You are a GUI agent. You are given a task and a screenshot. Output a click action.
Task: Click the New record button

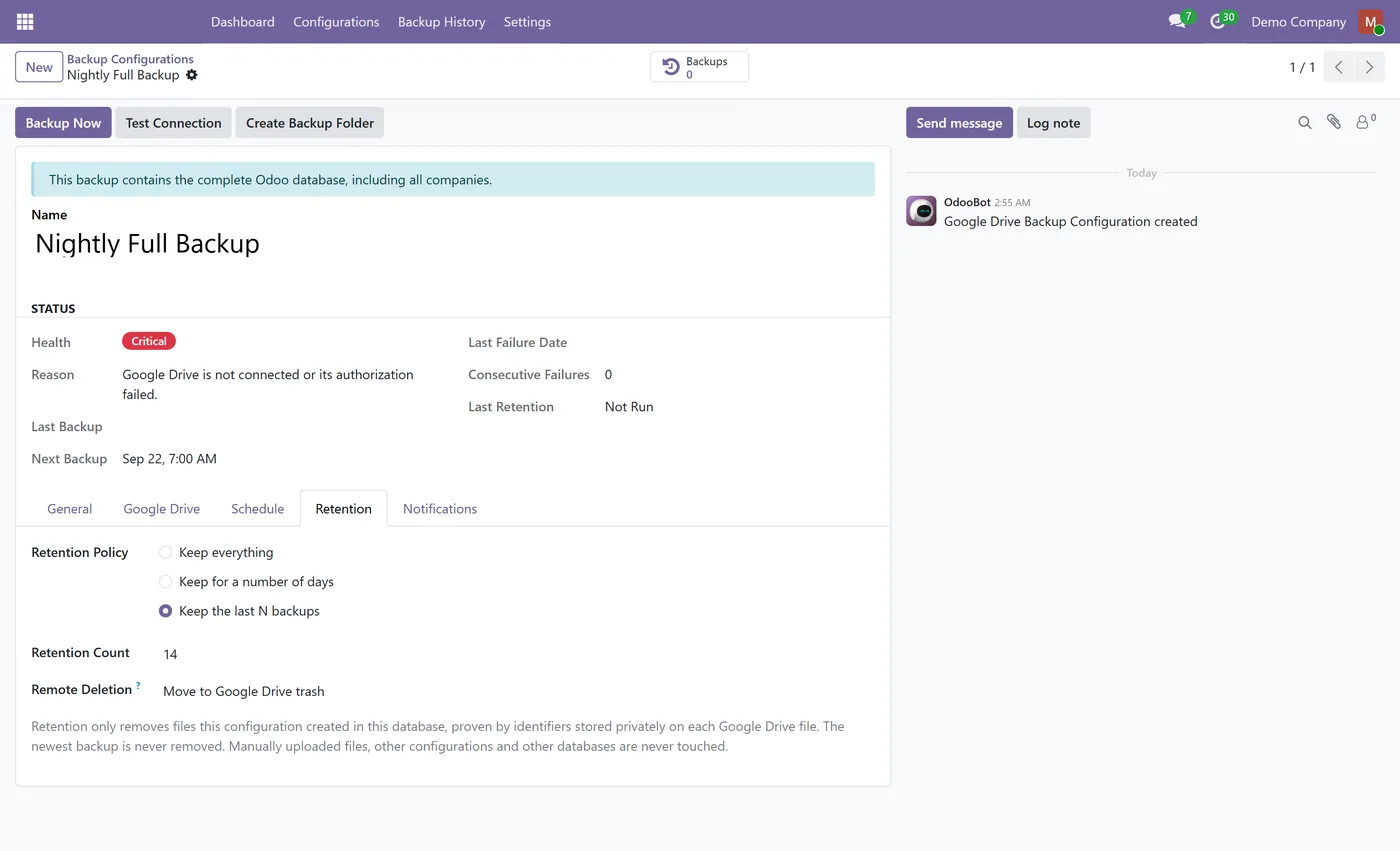pos(39,67)
